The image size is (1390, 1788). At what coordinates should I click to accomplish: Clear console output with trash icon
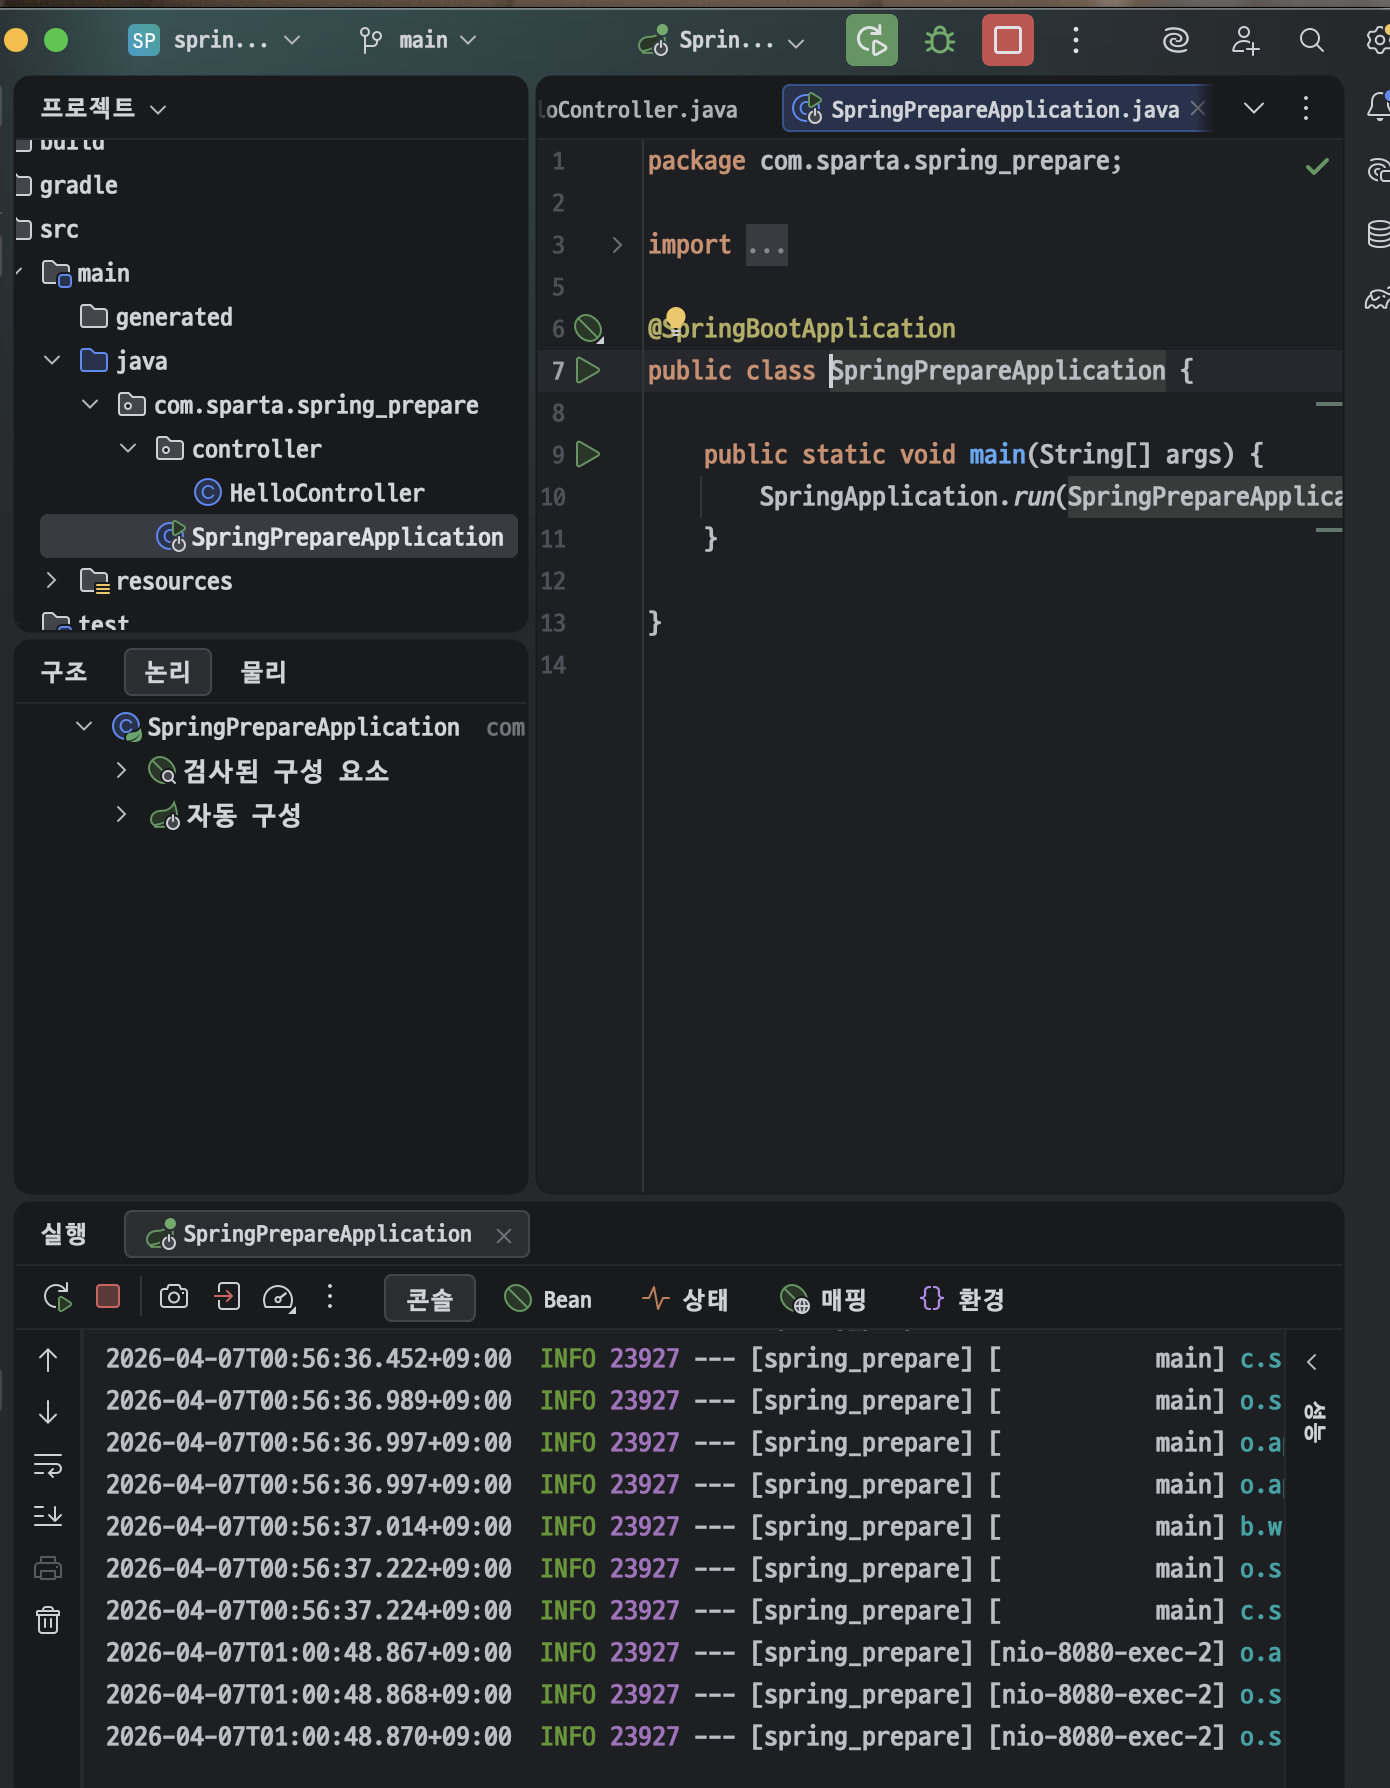48,1620
